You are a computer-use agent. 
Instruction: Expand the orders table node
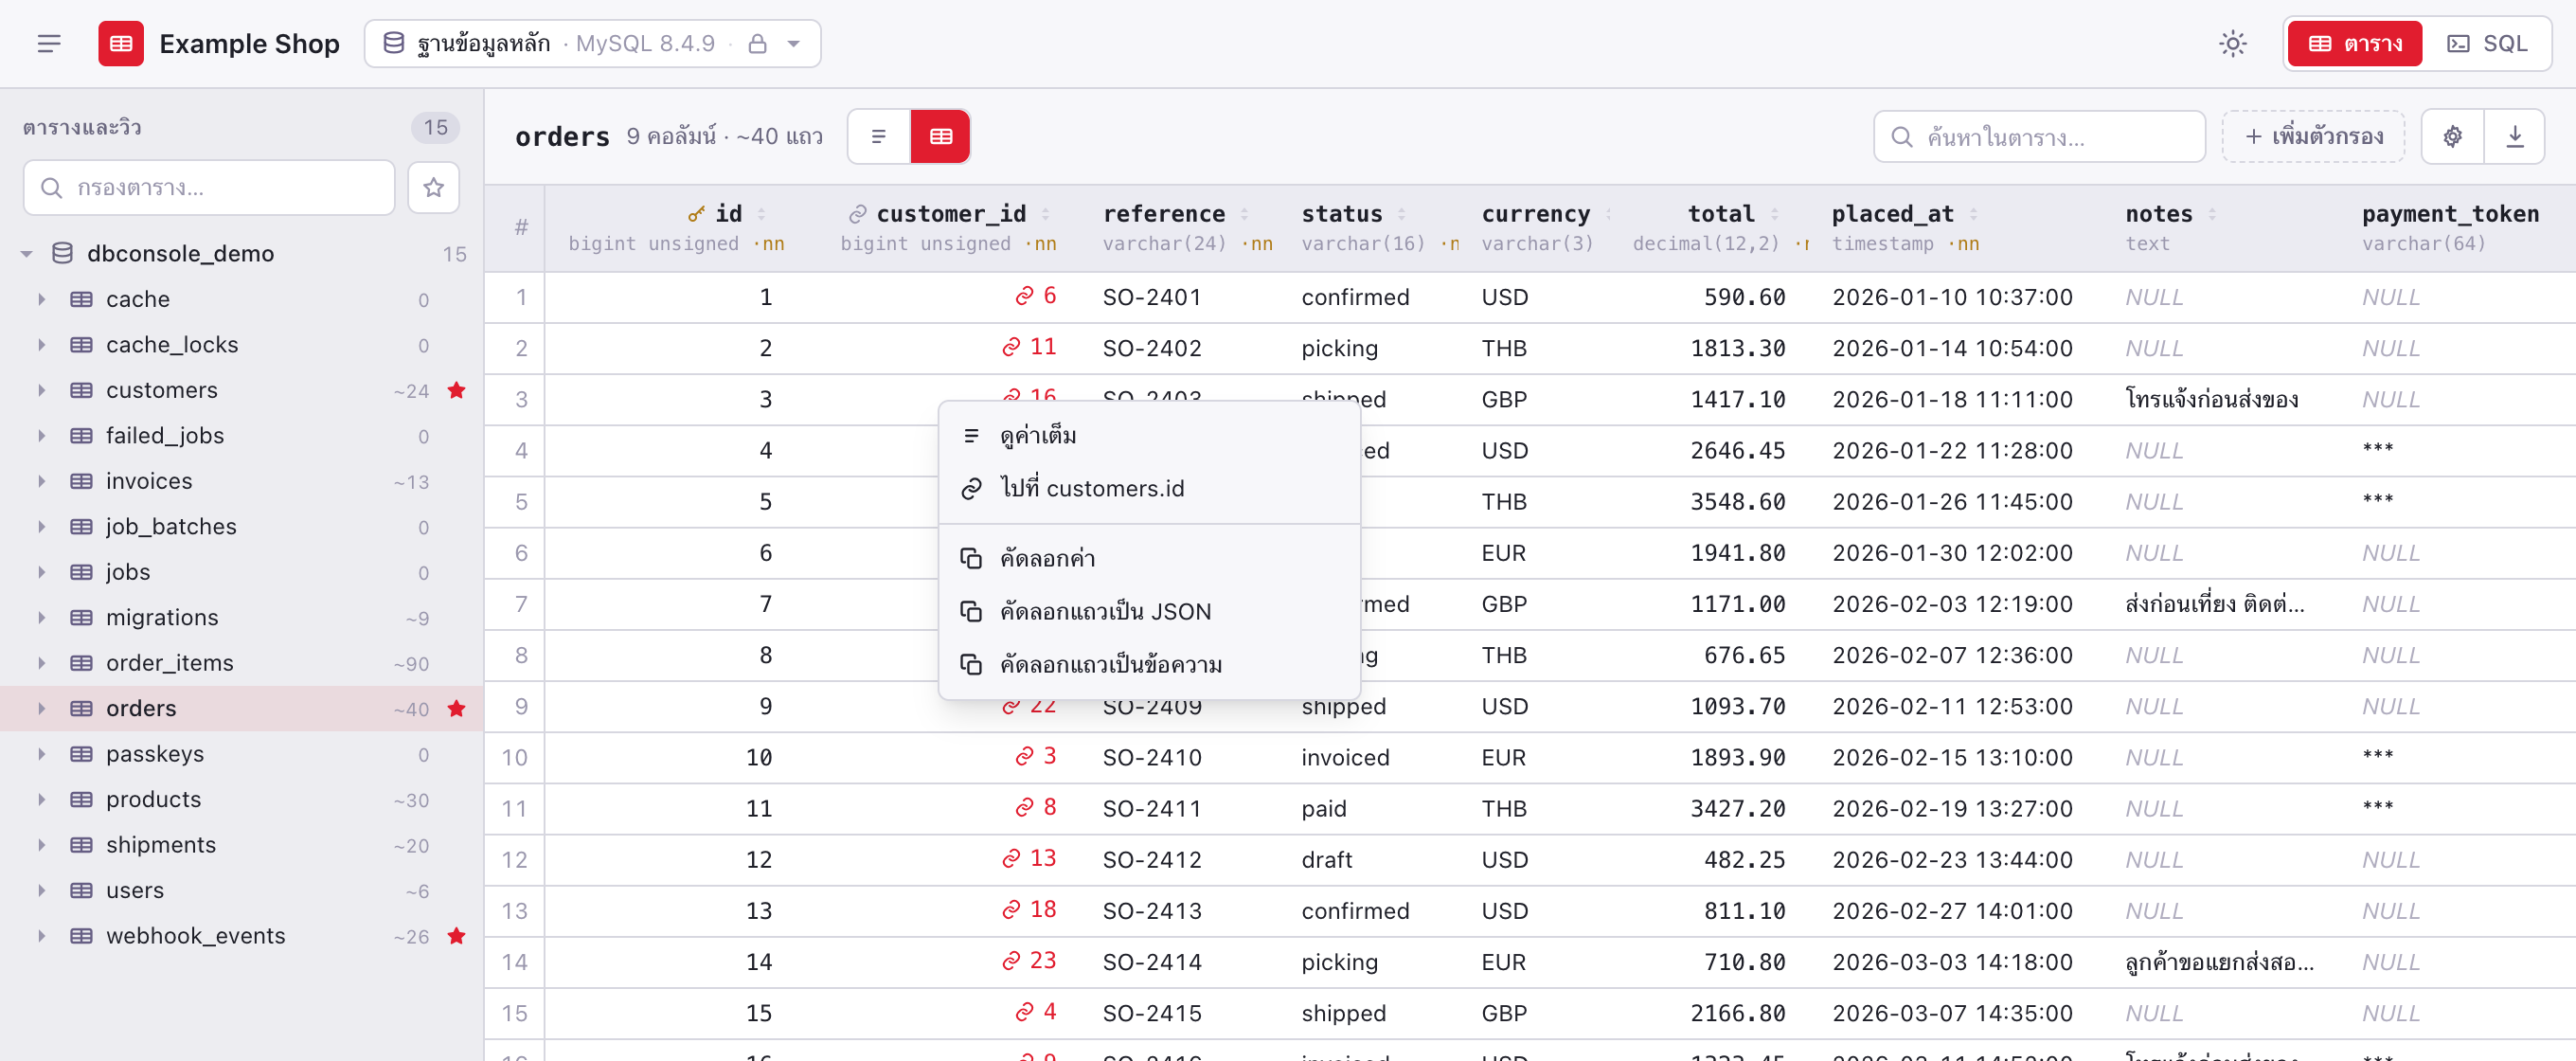point(41,708)
